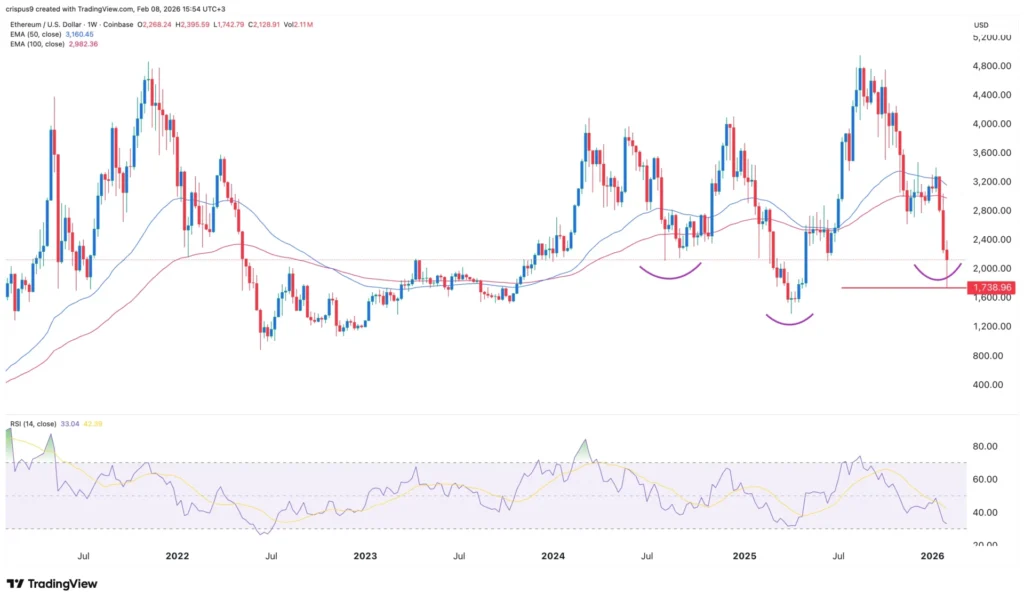This screenshot has width=1024, height=601.
Task: Click the USD label on the price axis
Action: pos(982,25)
